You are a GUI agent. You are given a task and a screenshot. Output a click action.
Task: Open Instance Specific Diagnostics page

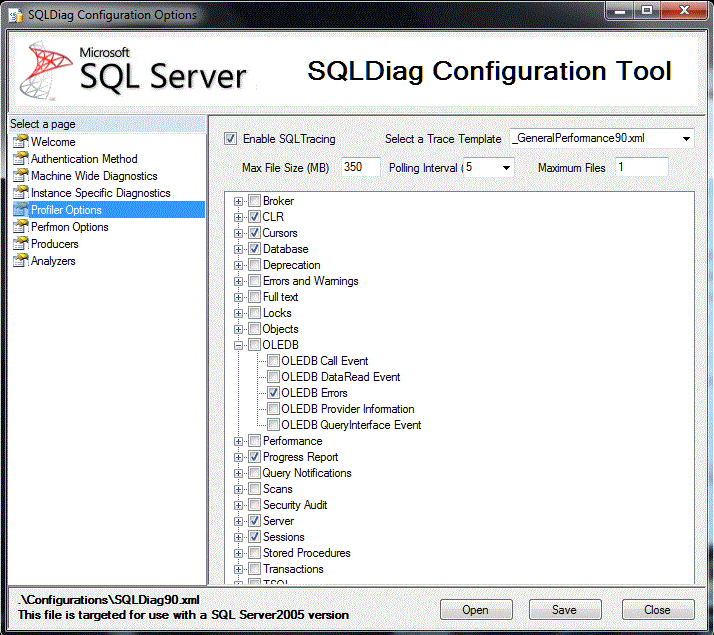tap(101, 193)
